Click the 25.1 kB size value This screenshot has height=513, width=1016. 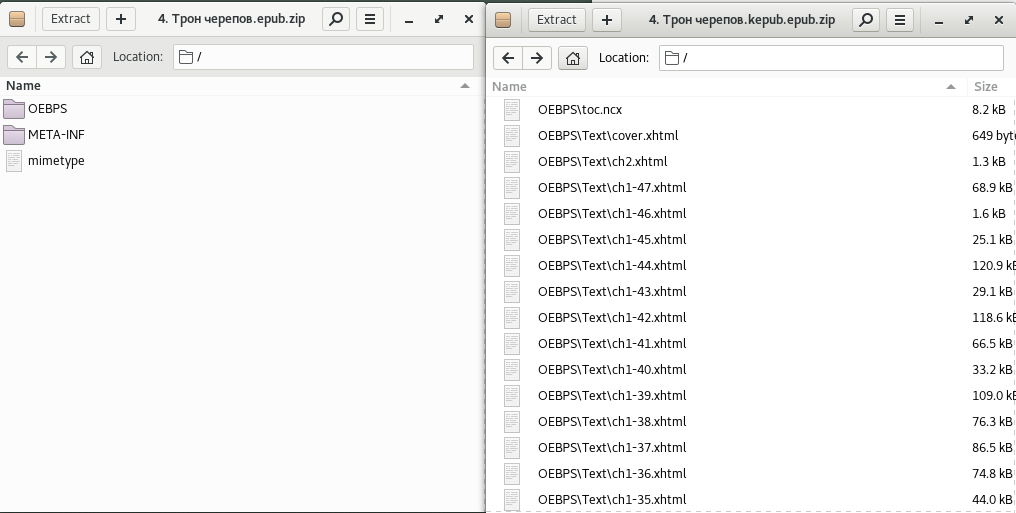(992, 239)
